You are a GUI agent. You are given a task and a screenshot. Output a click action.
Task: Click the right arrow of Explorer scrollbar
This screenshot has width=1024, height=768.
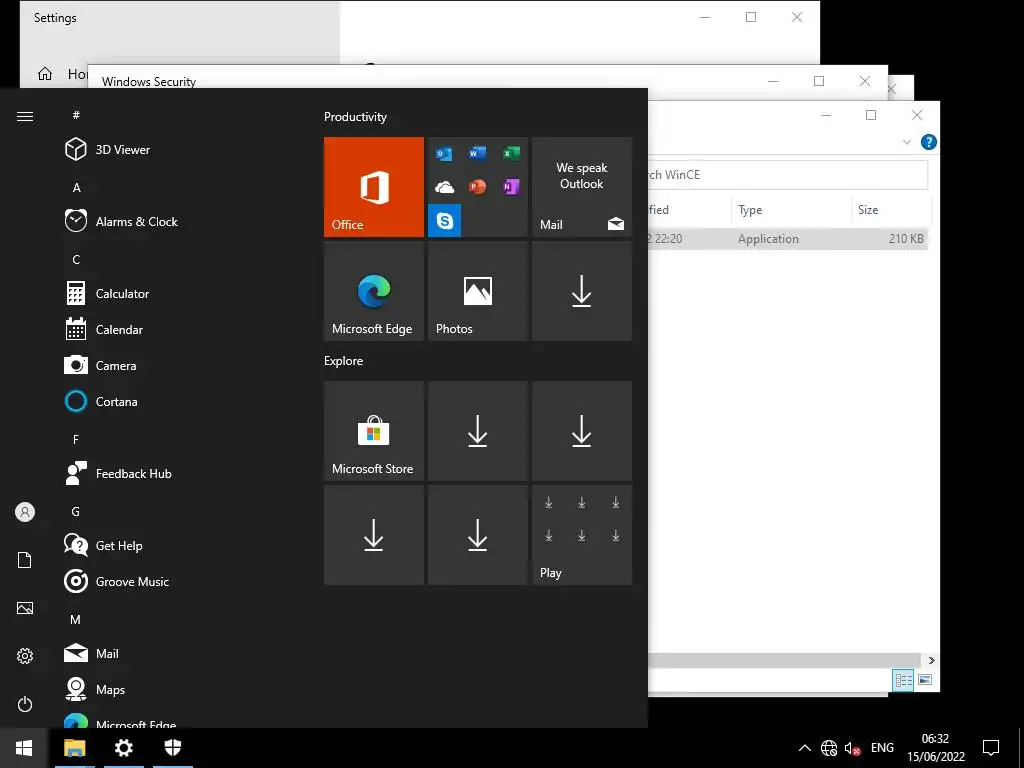[932, 660]
